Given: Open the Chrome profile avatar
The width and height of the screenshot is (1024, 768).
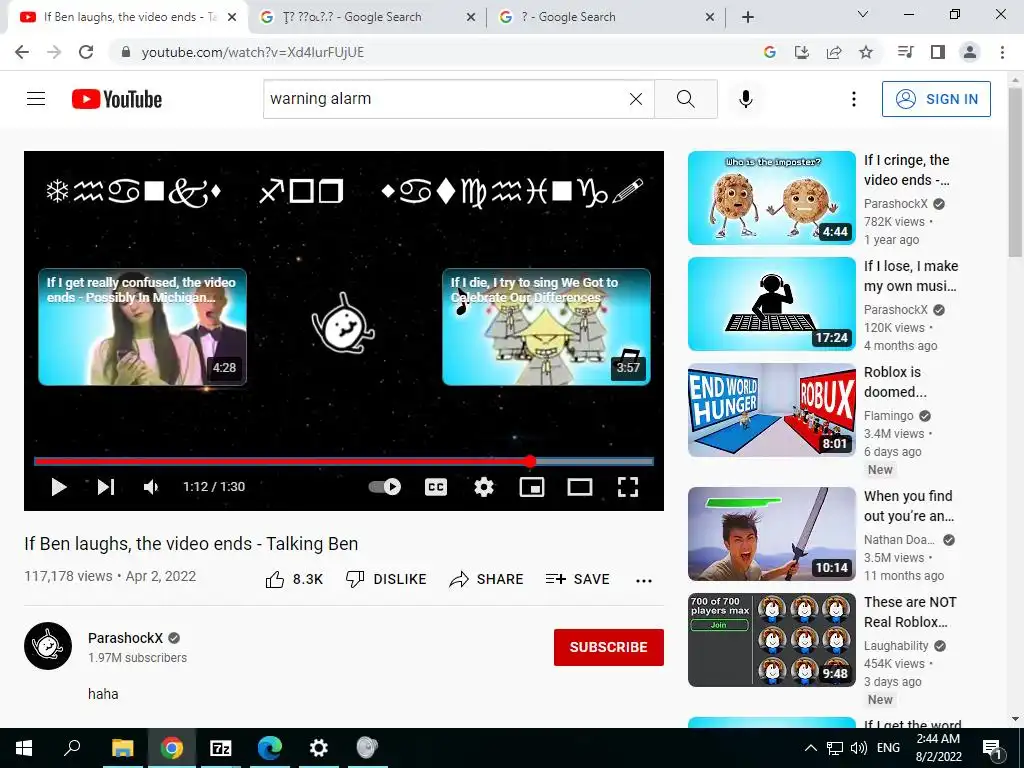Looking at the screenshot, I should [970, 52].
